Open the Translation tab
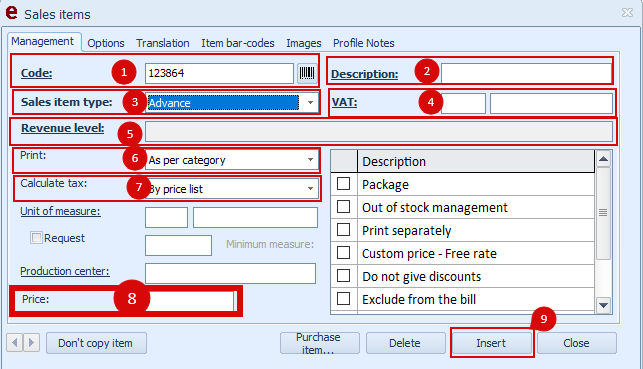 pos(163,43)
